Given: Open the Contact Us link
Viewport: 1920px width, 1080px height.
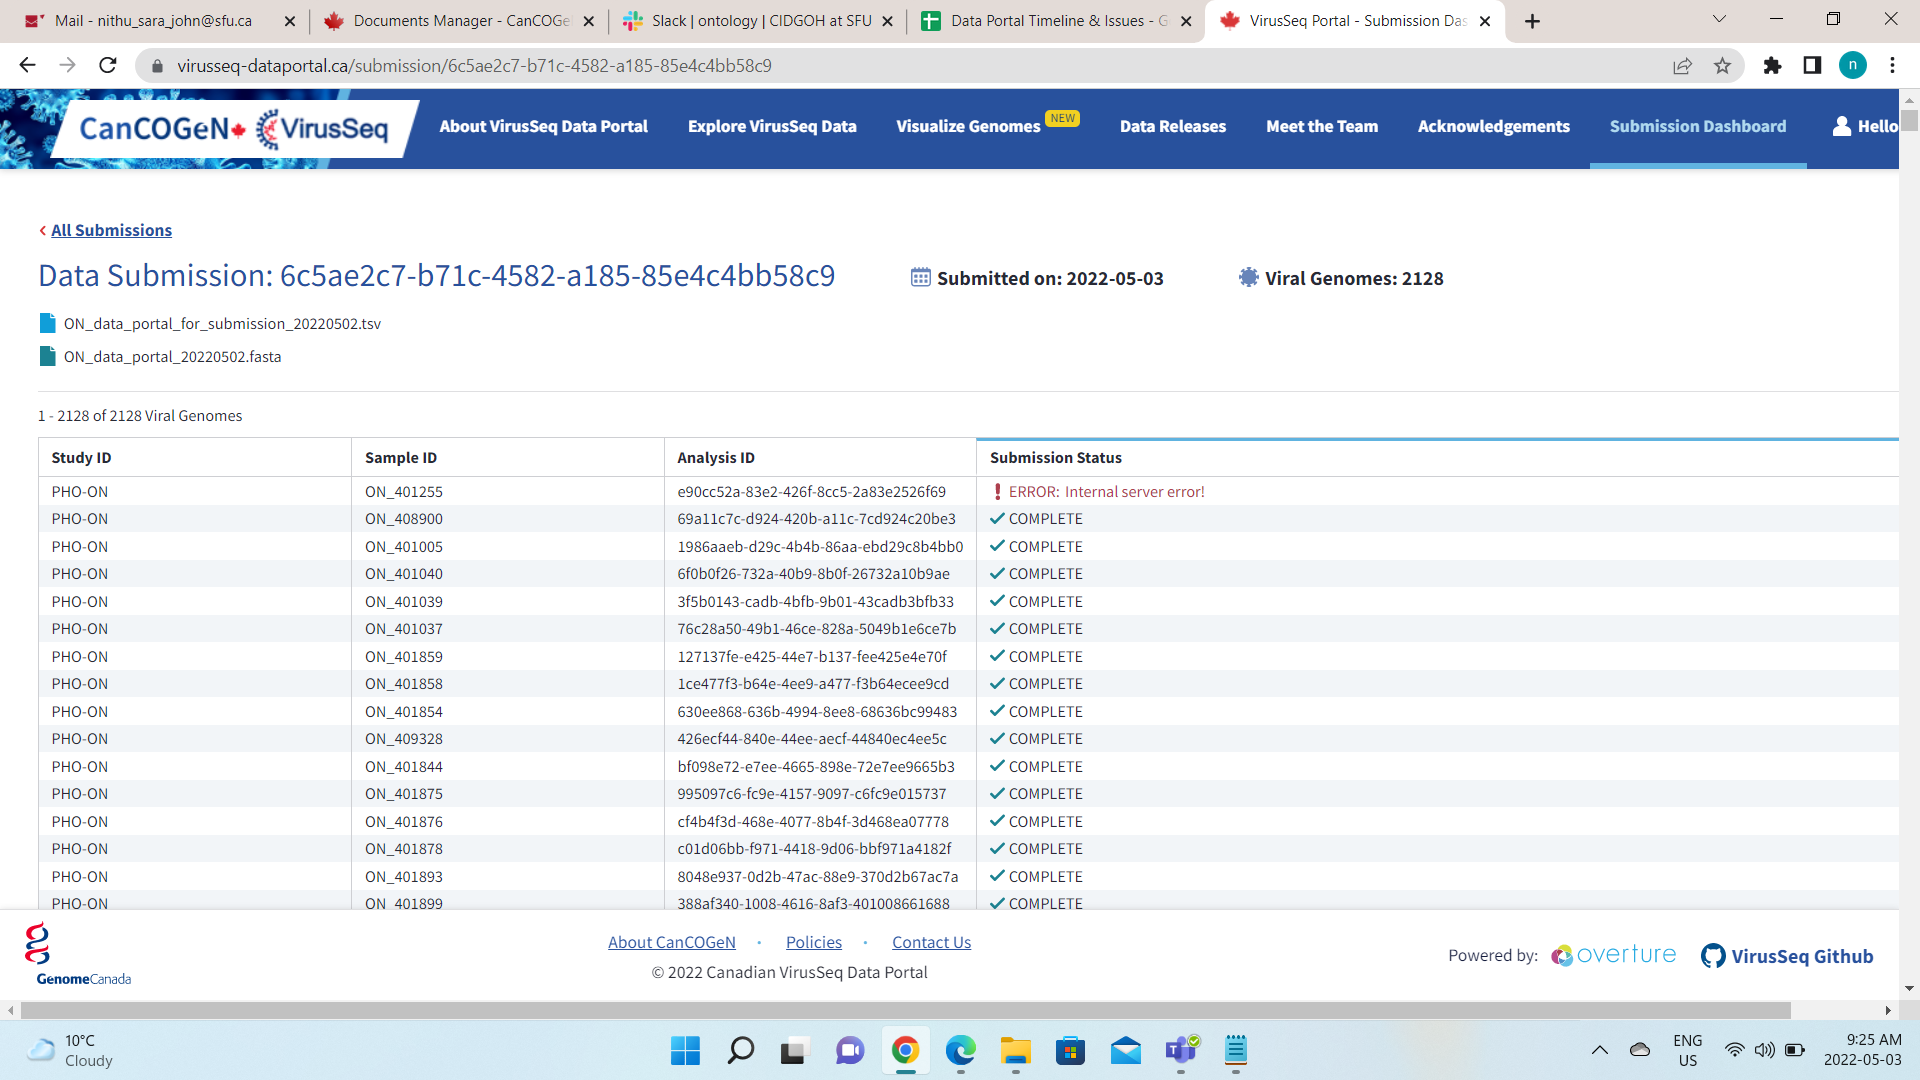Looking at the screenshot, I should click(x=931, y=941).
